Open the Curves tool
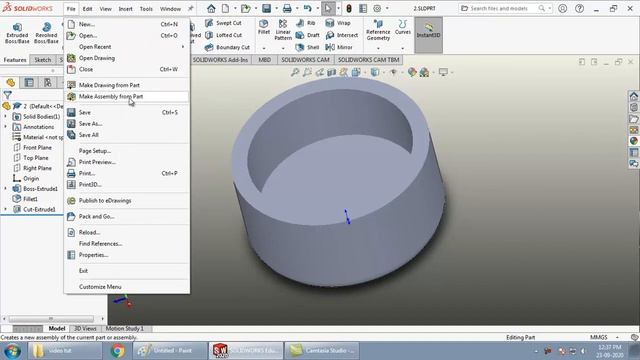The width and height of the screenshot is (640, 360). [403, 27]
